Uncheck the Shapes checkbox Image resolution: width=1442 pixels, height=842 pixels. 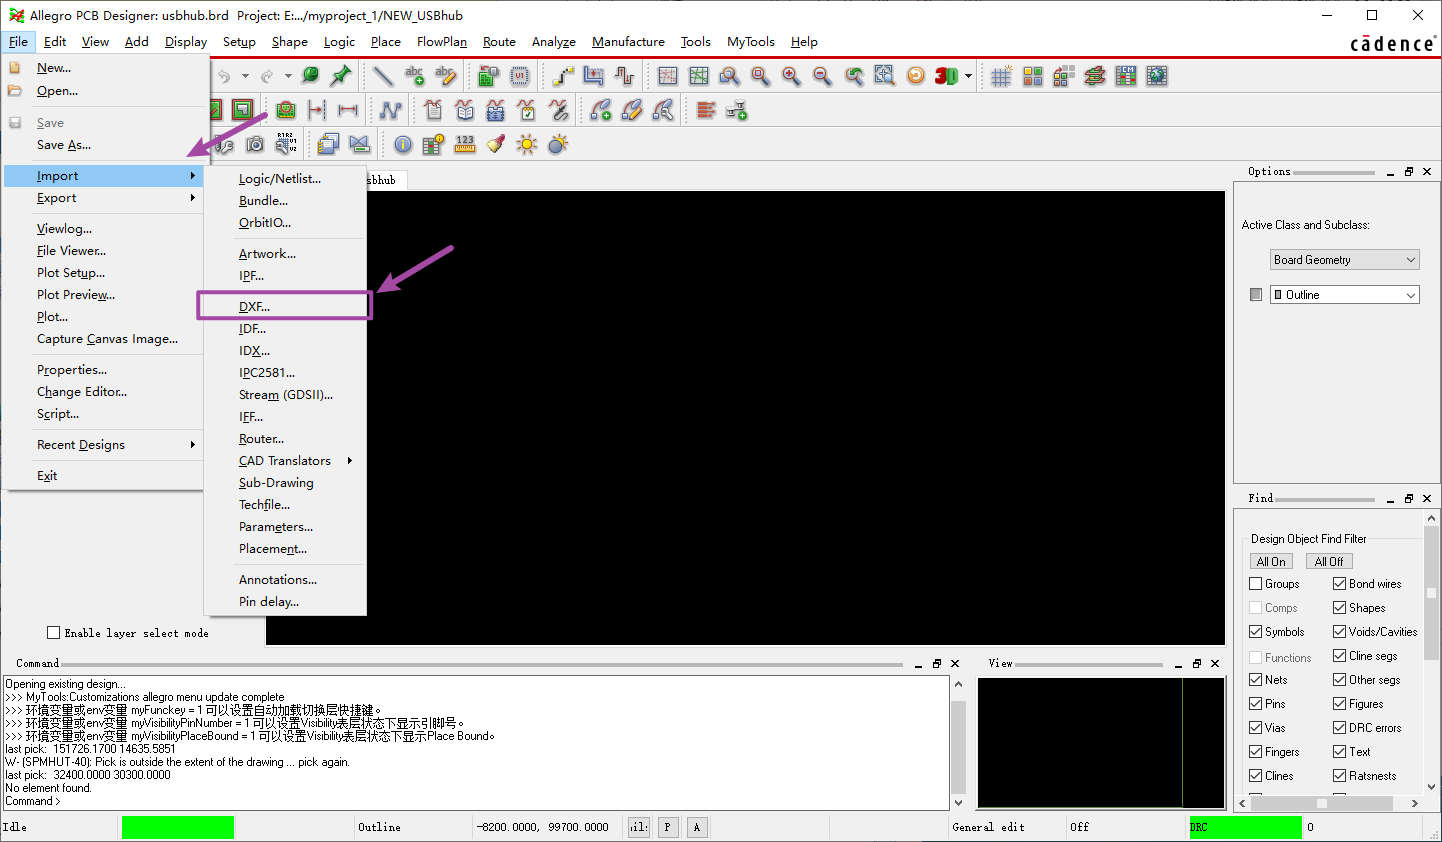(1340, 608)
